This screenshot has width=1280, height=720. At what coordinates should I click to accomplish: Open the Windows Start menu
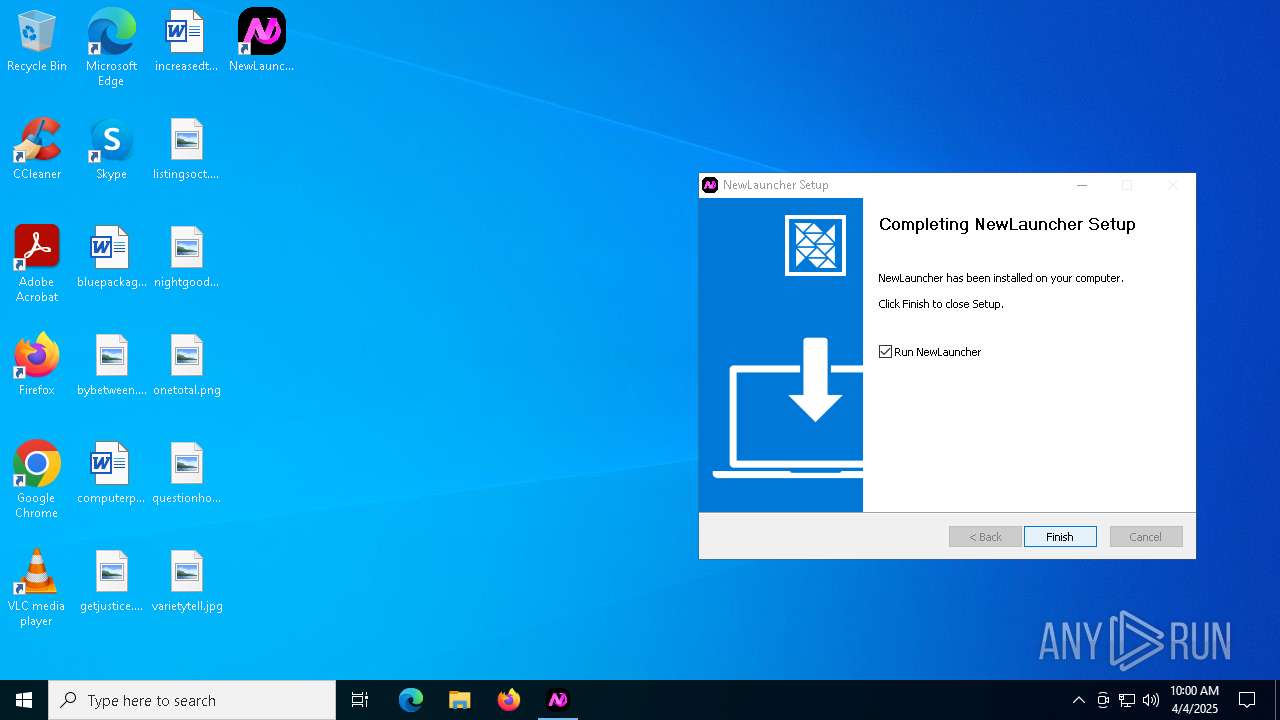tap(24, 700)
